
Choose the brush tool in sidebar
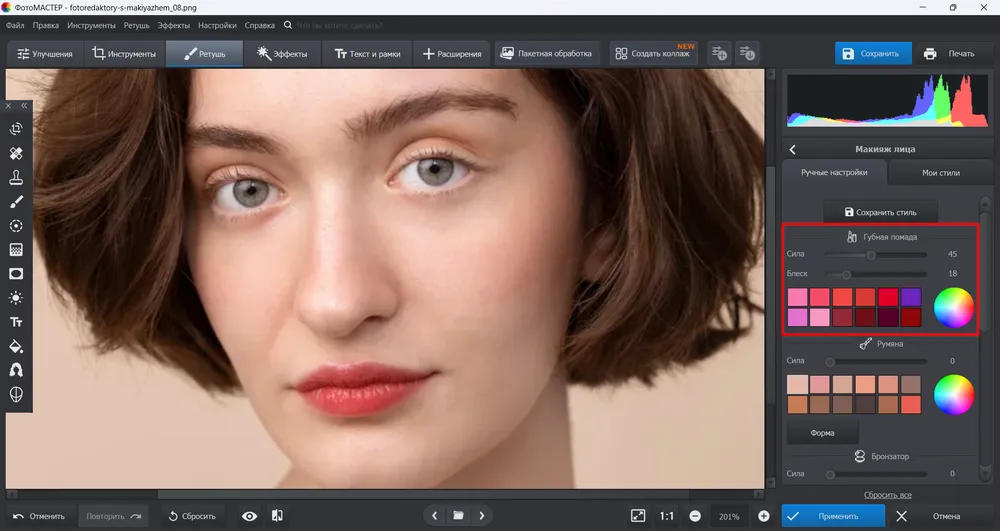(x=16, y=201)
